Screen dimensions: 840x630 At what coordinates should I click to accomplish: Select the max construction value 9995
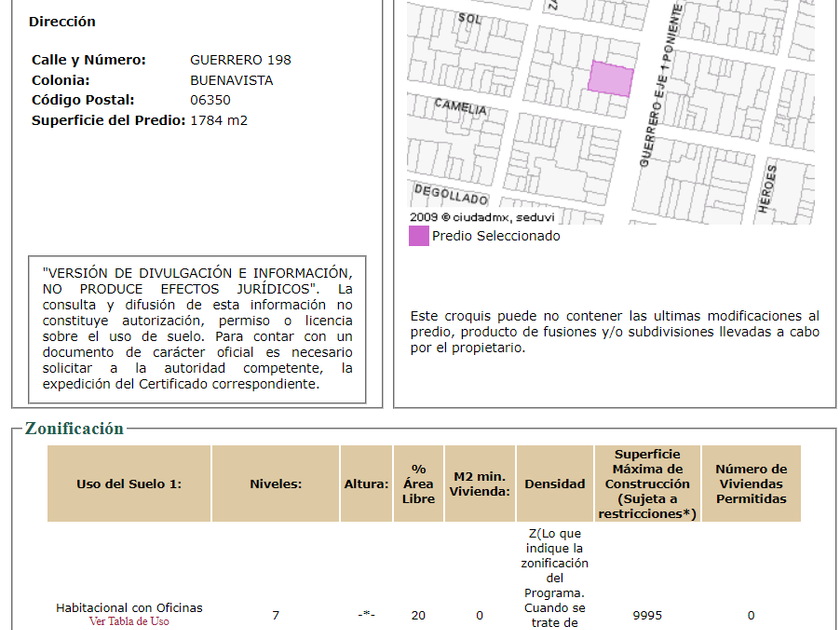pyautogui.click(x=647, y=616)
